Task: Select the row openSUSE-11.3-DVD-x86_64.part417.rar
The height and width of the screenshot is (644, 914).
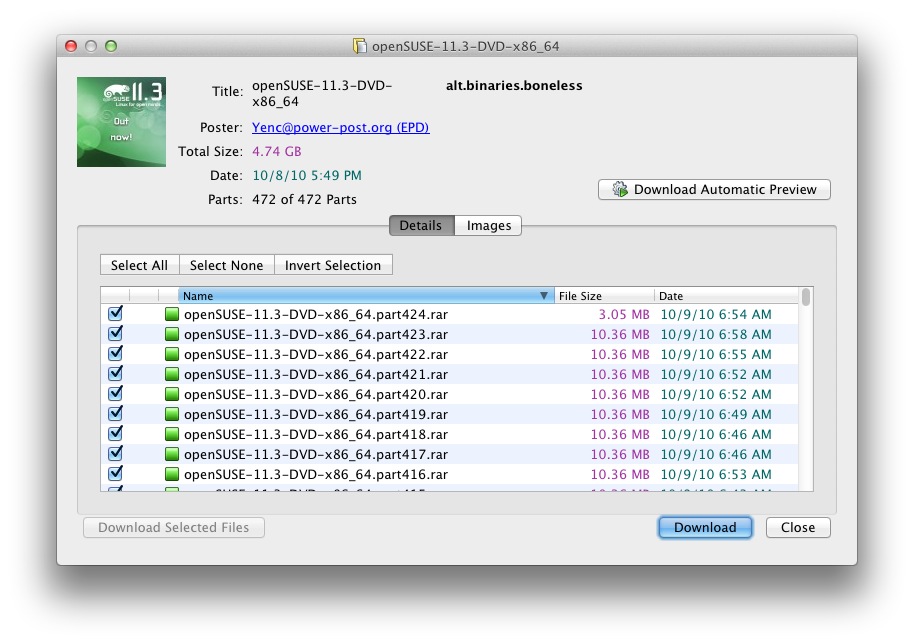Action: point(449,453)
